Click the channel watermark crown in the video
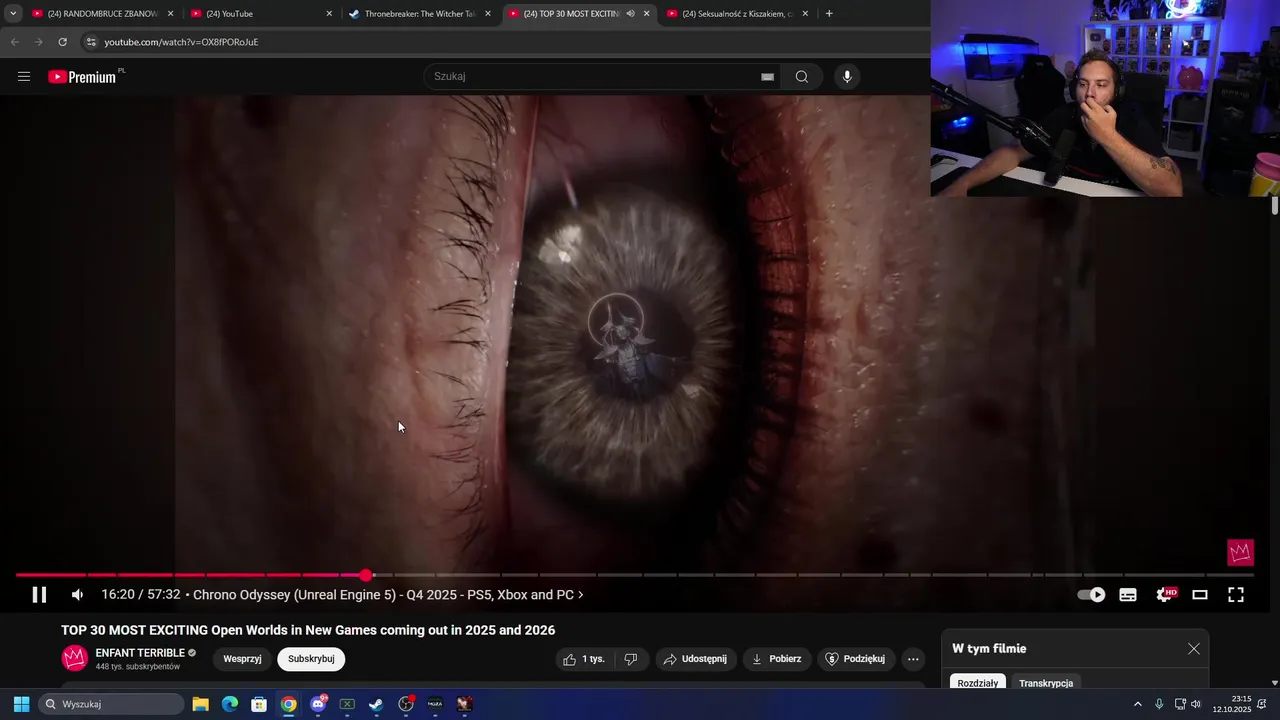Image resolution: width=1280 pixels, height=720 pixels. (x=1240, y=552)
